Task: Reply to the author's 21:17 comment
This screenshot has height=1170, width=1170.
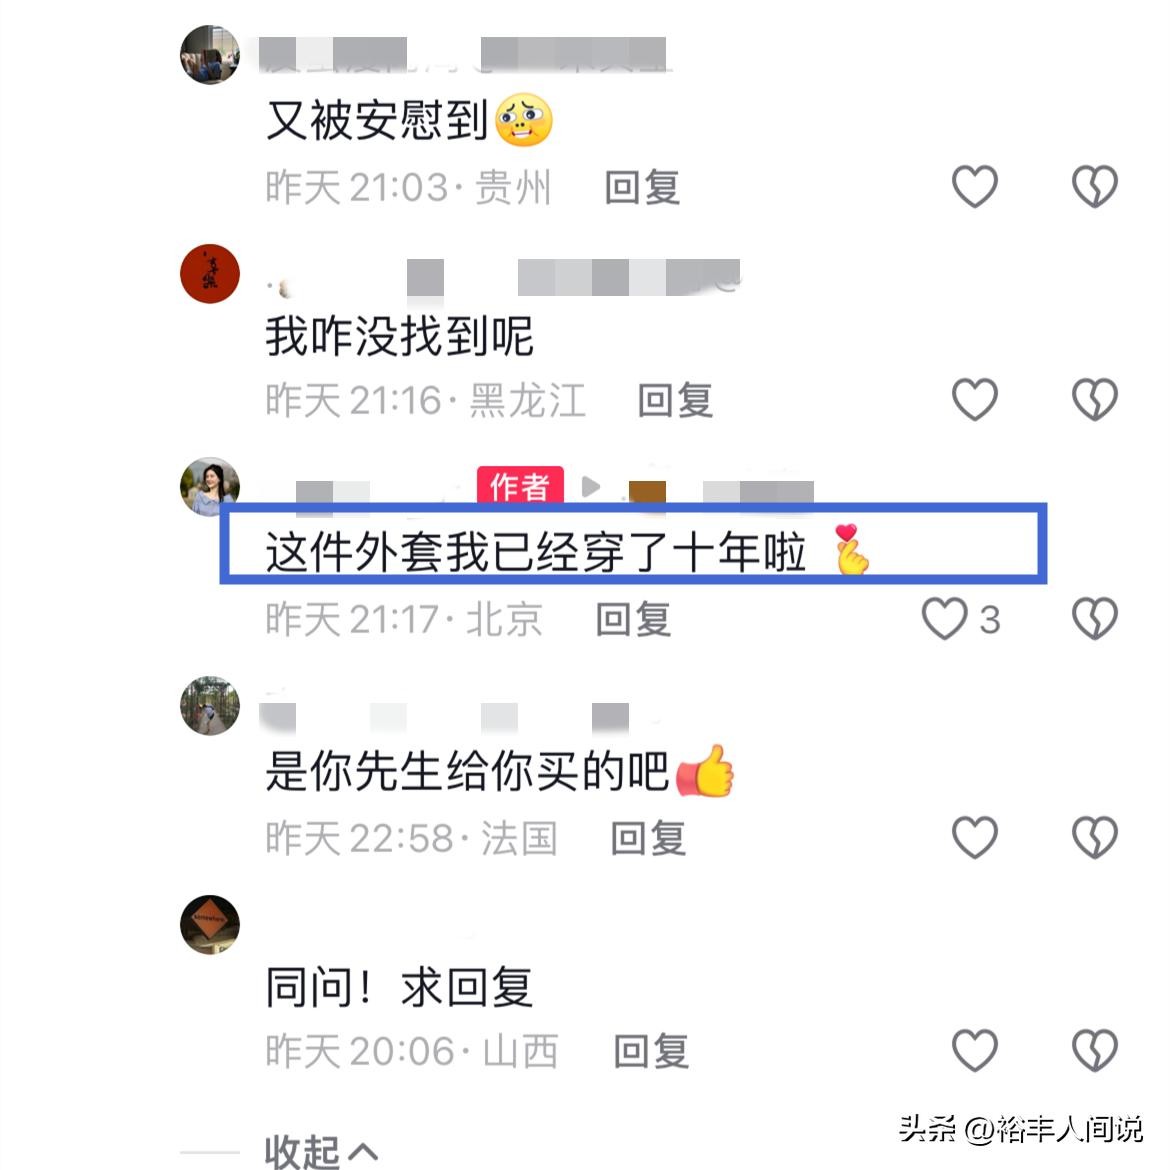Action: [633, 619]
